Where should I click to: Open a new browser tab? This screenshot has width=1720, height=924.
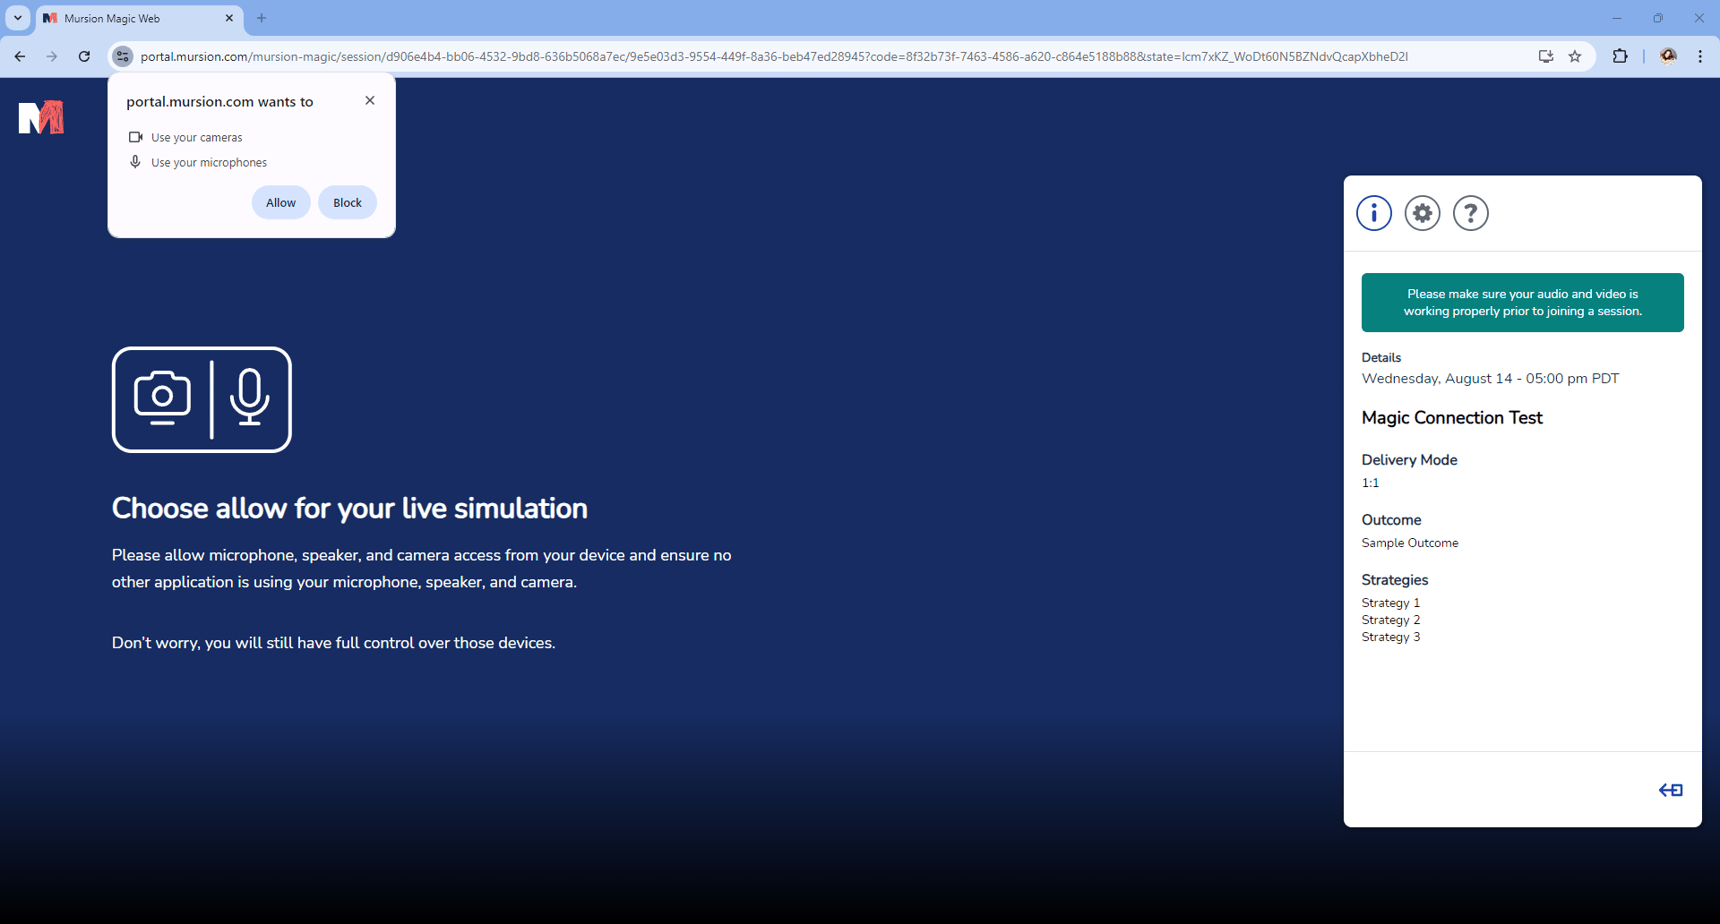click(x=262, y=18)
